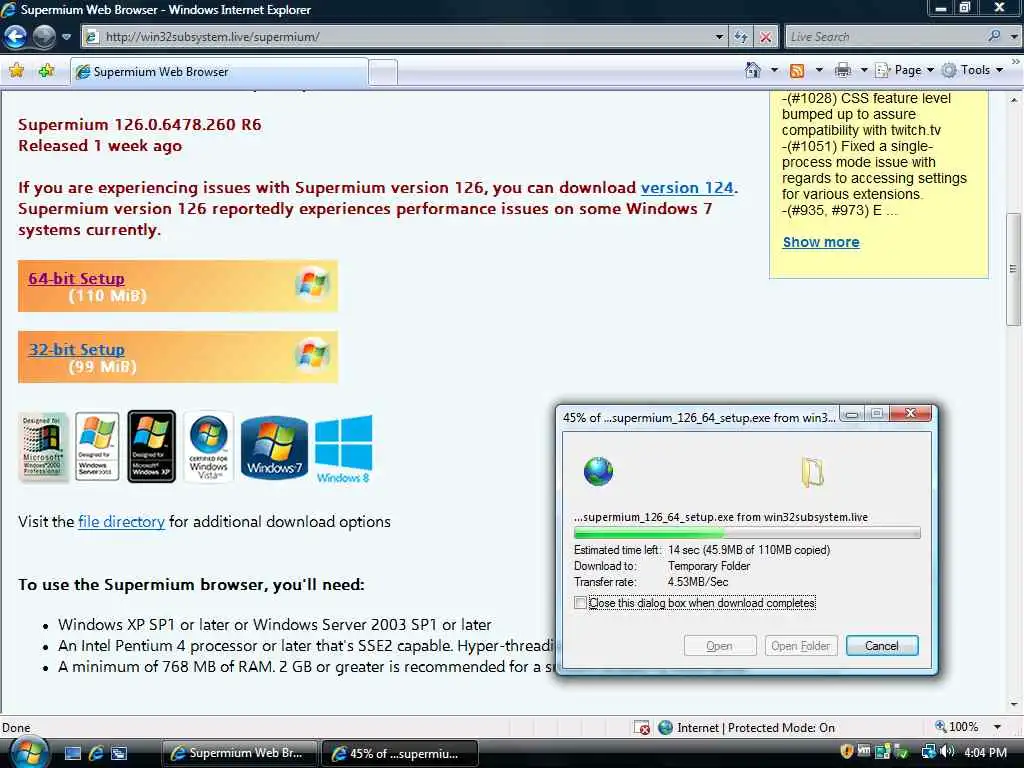Click the globe icon in download dialog

(x=598, y=471)
